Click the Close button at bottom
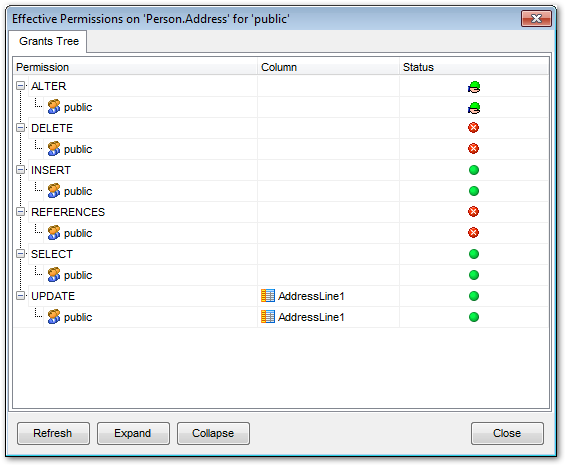Viewport: 566px width, 466px height. pos(507,433)
